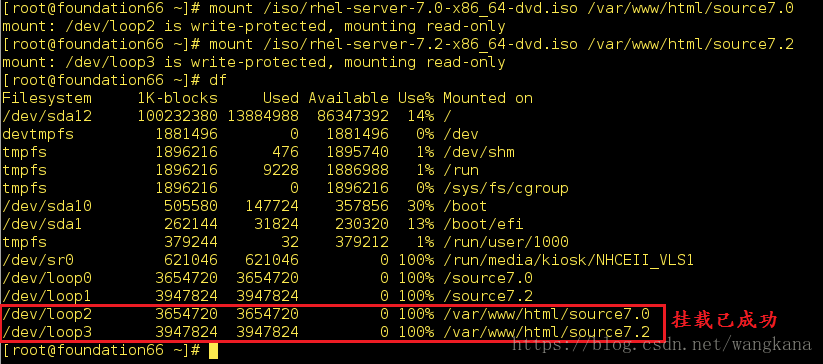Viewport: 823px width, 364px height.
Task: Click the Use% column header
Action: click(416, 98)
